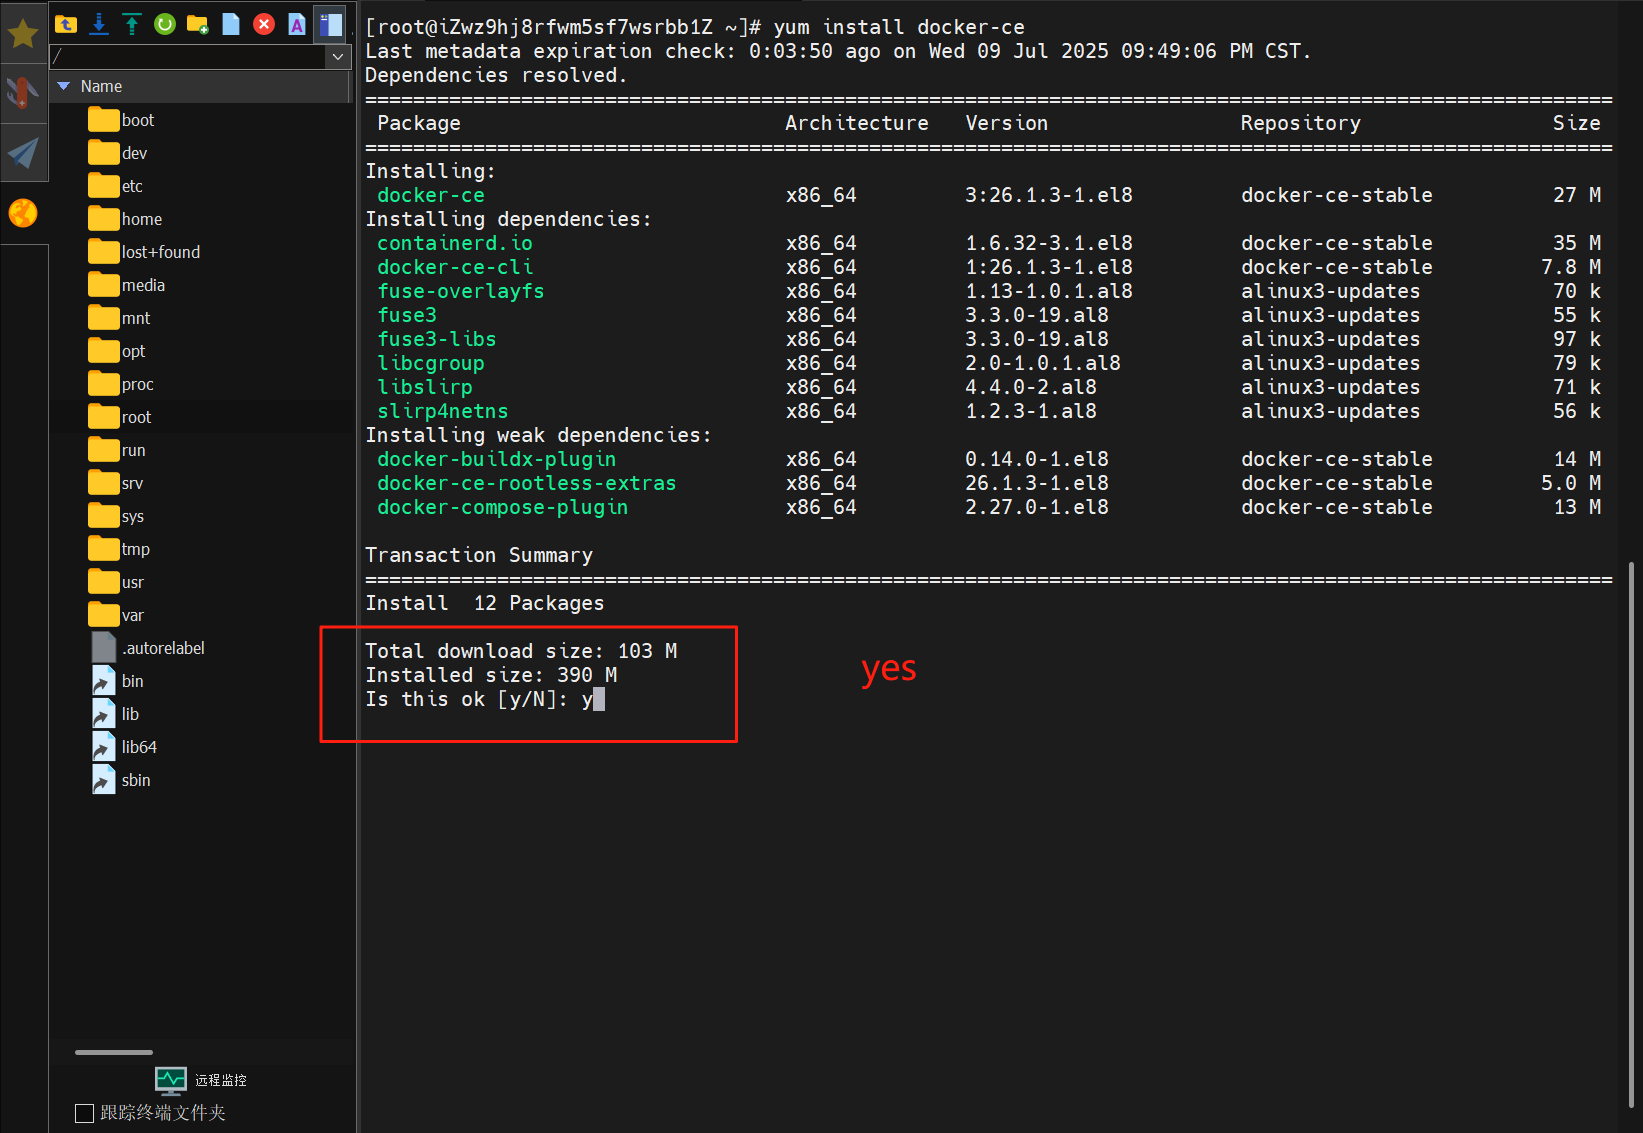Screen dimensions: 1643x1133
Task: Click the red delete icon in the toolbar
Action: tap(264, 25)
